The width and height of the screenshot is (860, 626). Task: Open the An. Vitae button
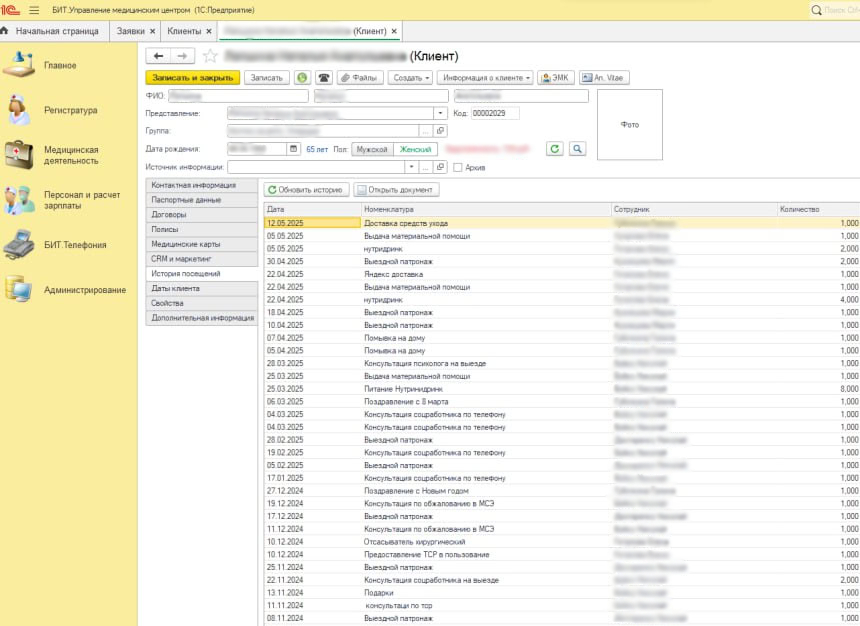604,78
